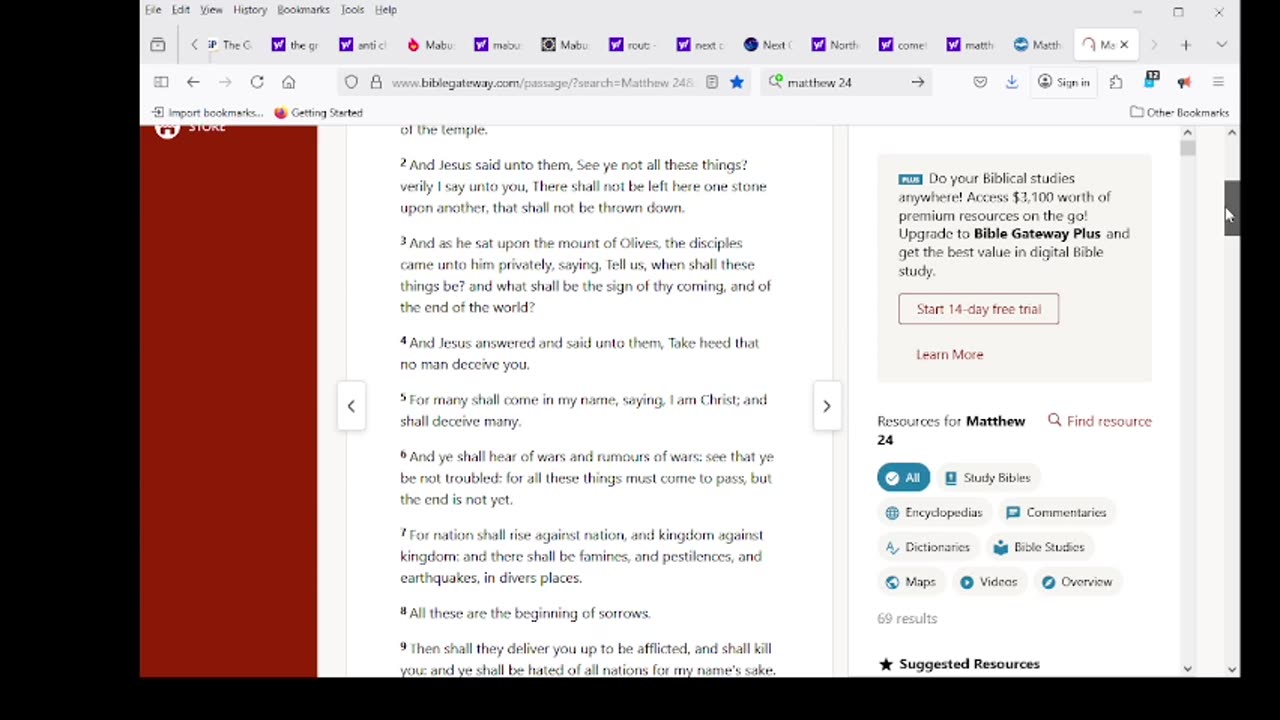Click the extension icon with badge
The width and height of the screenshot is (1280, 720).
pyautogui.click(x=1151, y=80)
